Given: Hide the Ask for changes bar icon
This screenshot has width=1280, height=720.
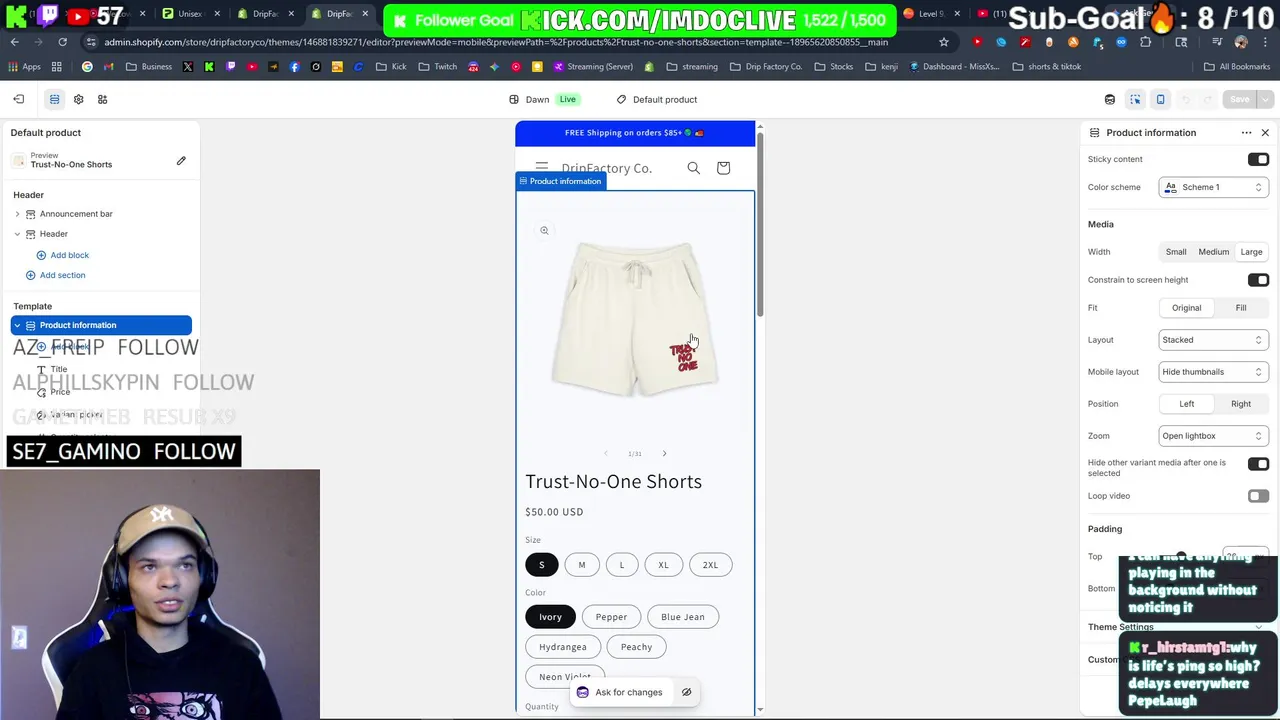Looking at the screenshot, I should pos(686,692).
